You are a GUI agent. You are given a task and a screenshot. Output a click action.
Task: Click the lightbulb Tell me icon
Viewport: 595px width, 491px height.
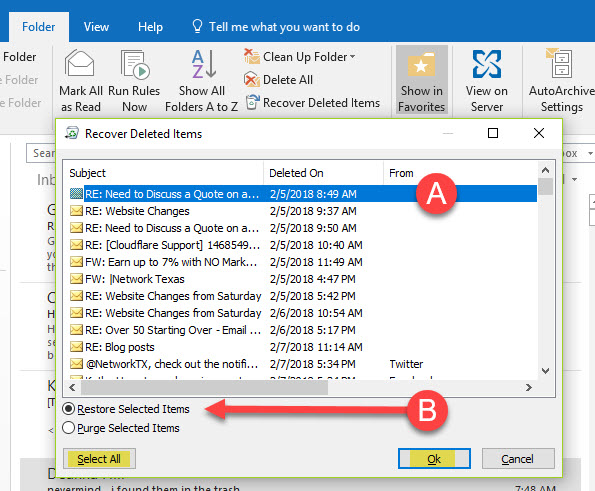tap(197, 26)
